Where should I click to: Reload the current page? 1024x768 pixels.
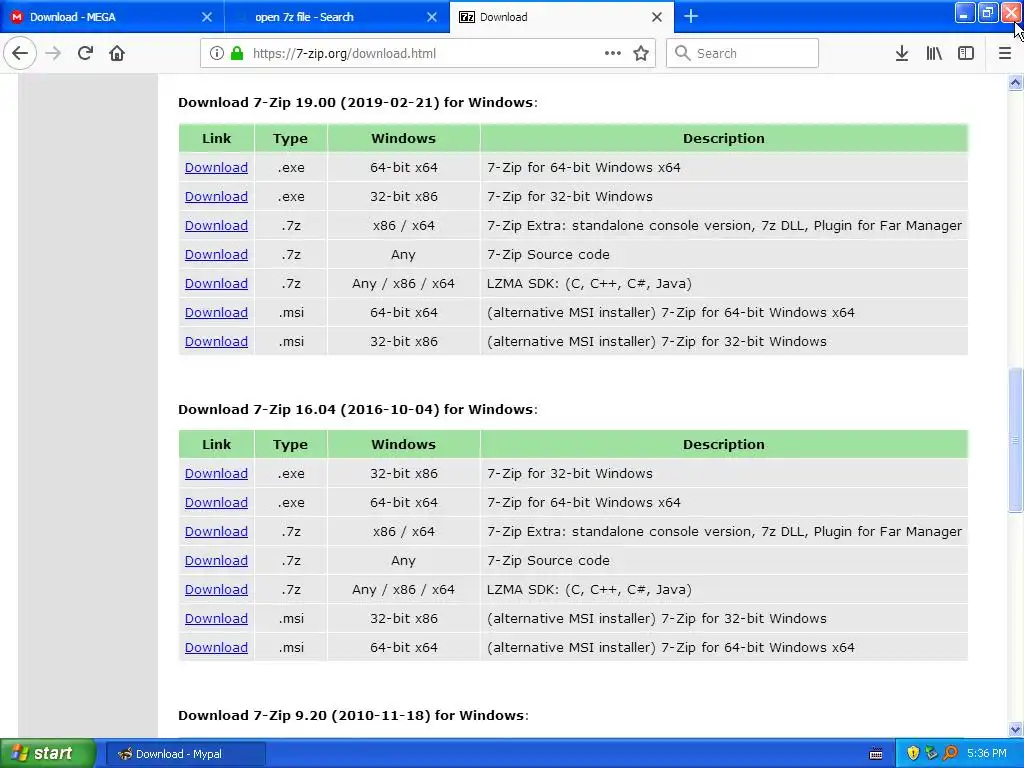pyautogui.click(x=85, y=54)
